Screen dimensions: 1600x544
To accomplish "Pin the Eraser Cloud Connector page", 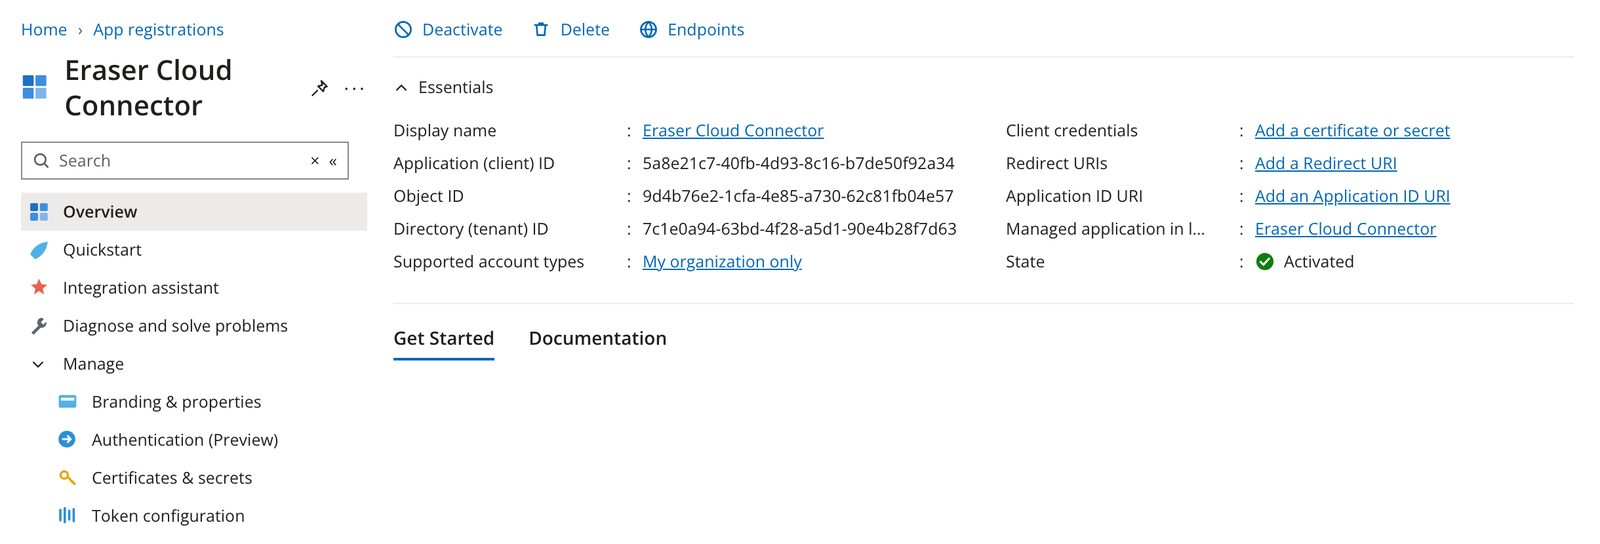I will tap(320, 88).
